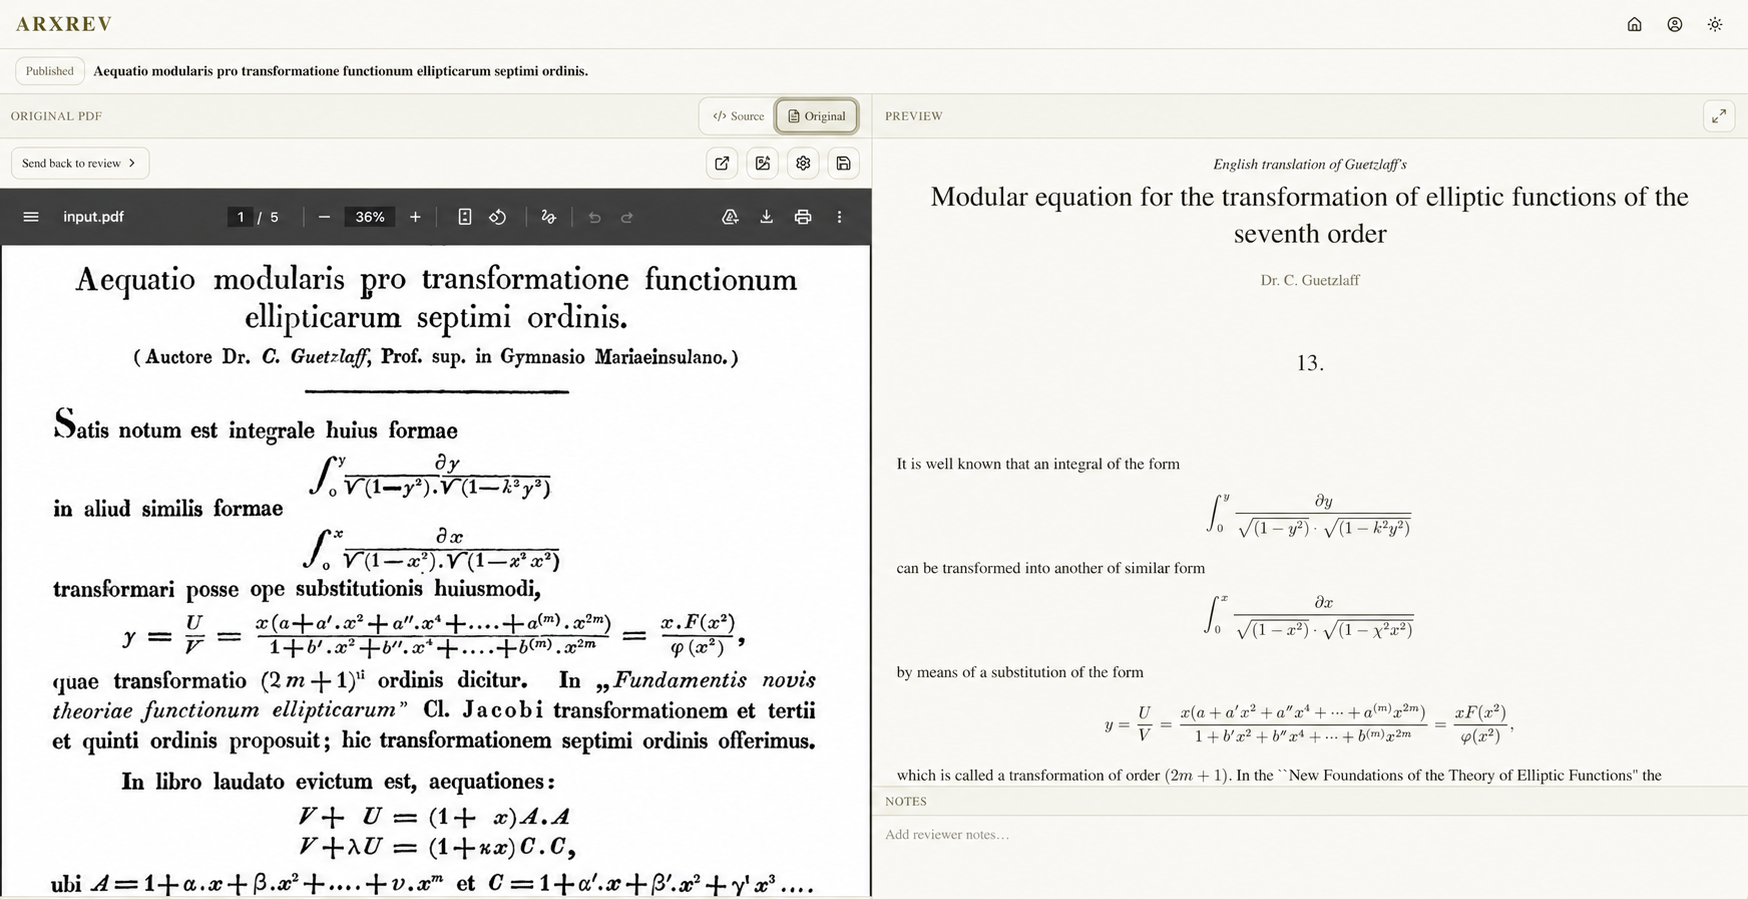The width and height of the screenshot is (1748, 899).
Task: Open the PDF more actions menu
Action: [x=839, y=217]
